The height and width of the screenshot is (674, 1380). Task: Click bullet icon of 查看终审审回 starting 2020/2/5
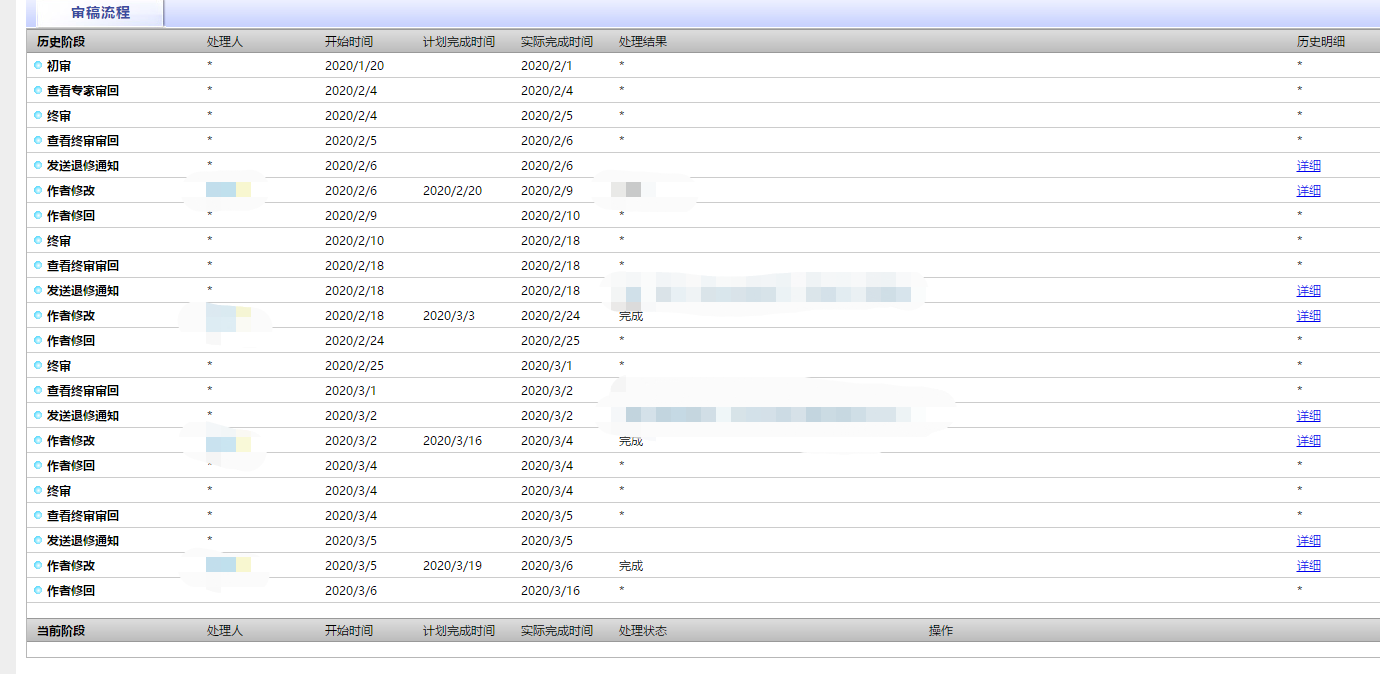click(38, 141)
